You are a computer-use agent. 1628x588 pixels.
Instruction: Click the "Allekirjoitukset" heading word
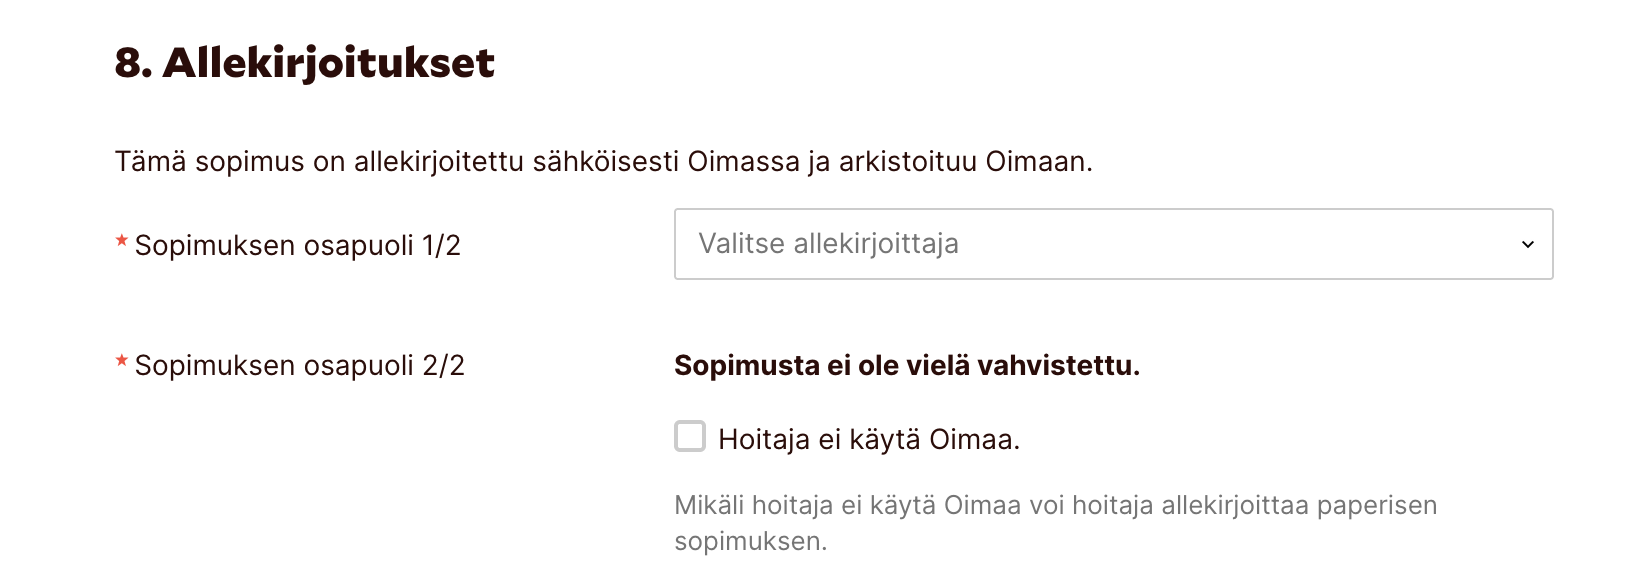[328, 63]
